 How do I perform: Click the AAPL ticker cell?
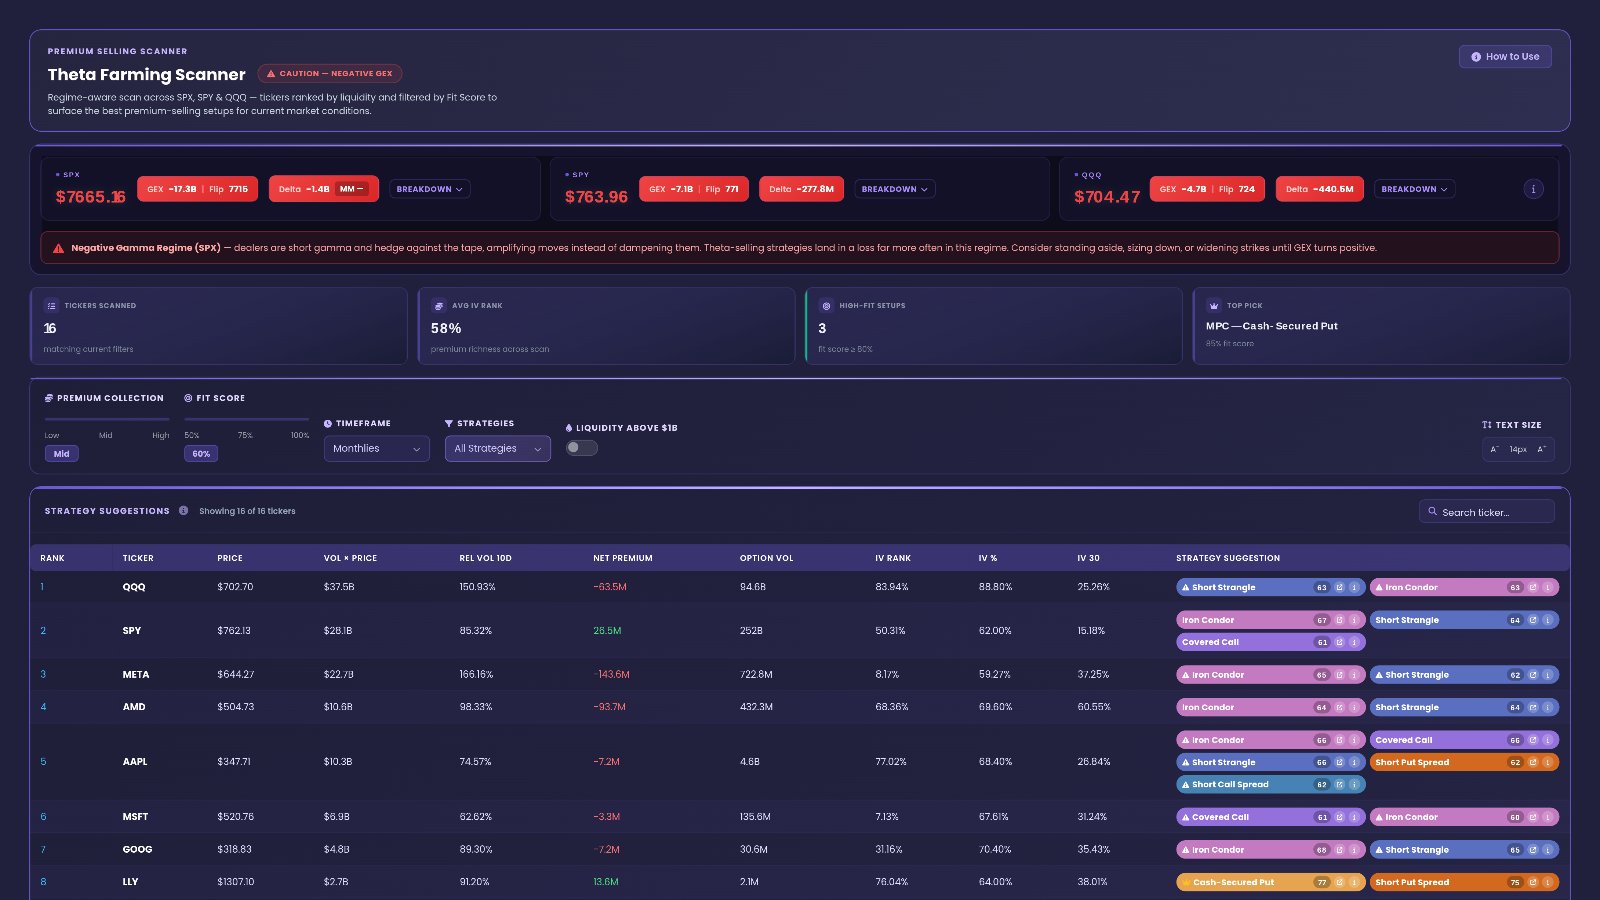click(135, 762)
